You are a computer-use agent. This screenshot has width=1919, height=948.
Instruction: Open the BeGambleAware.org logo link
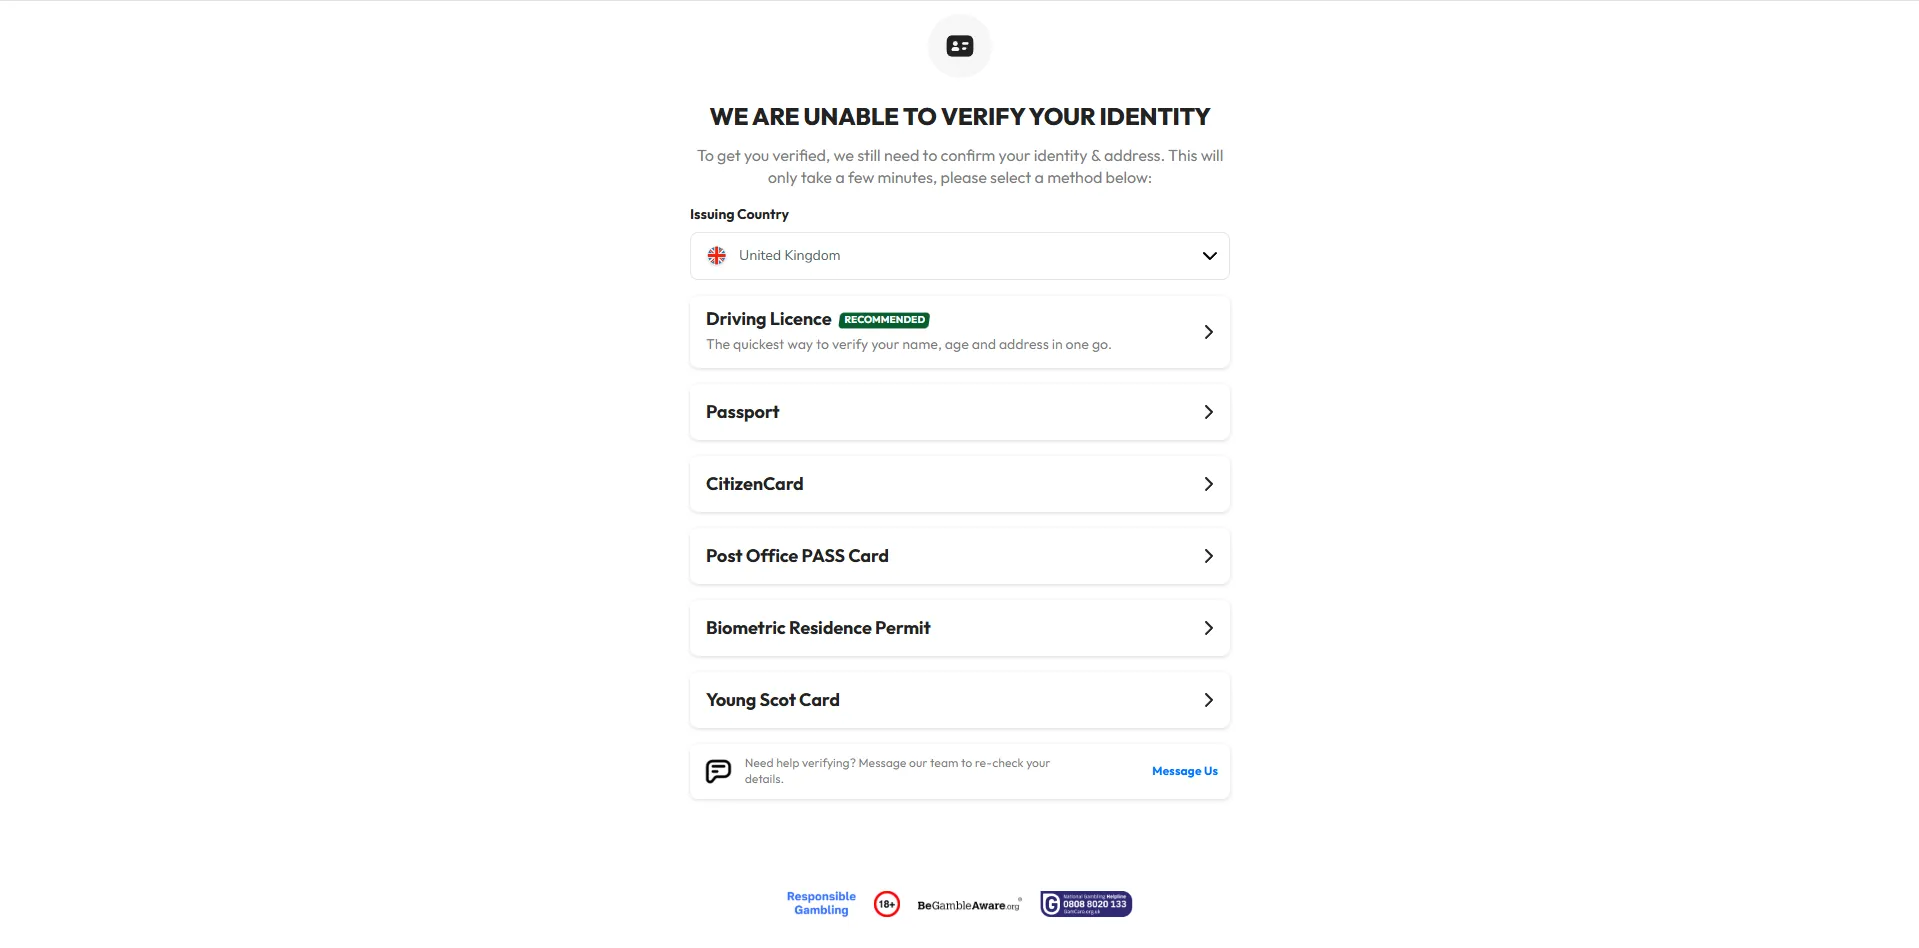coord(968,905)
